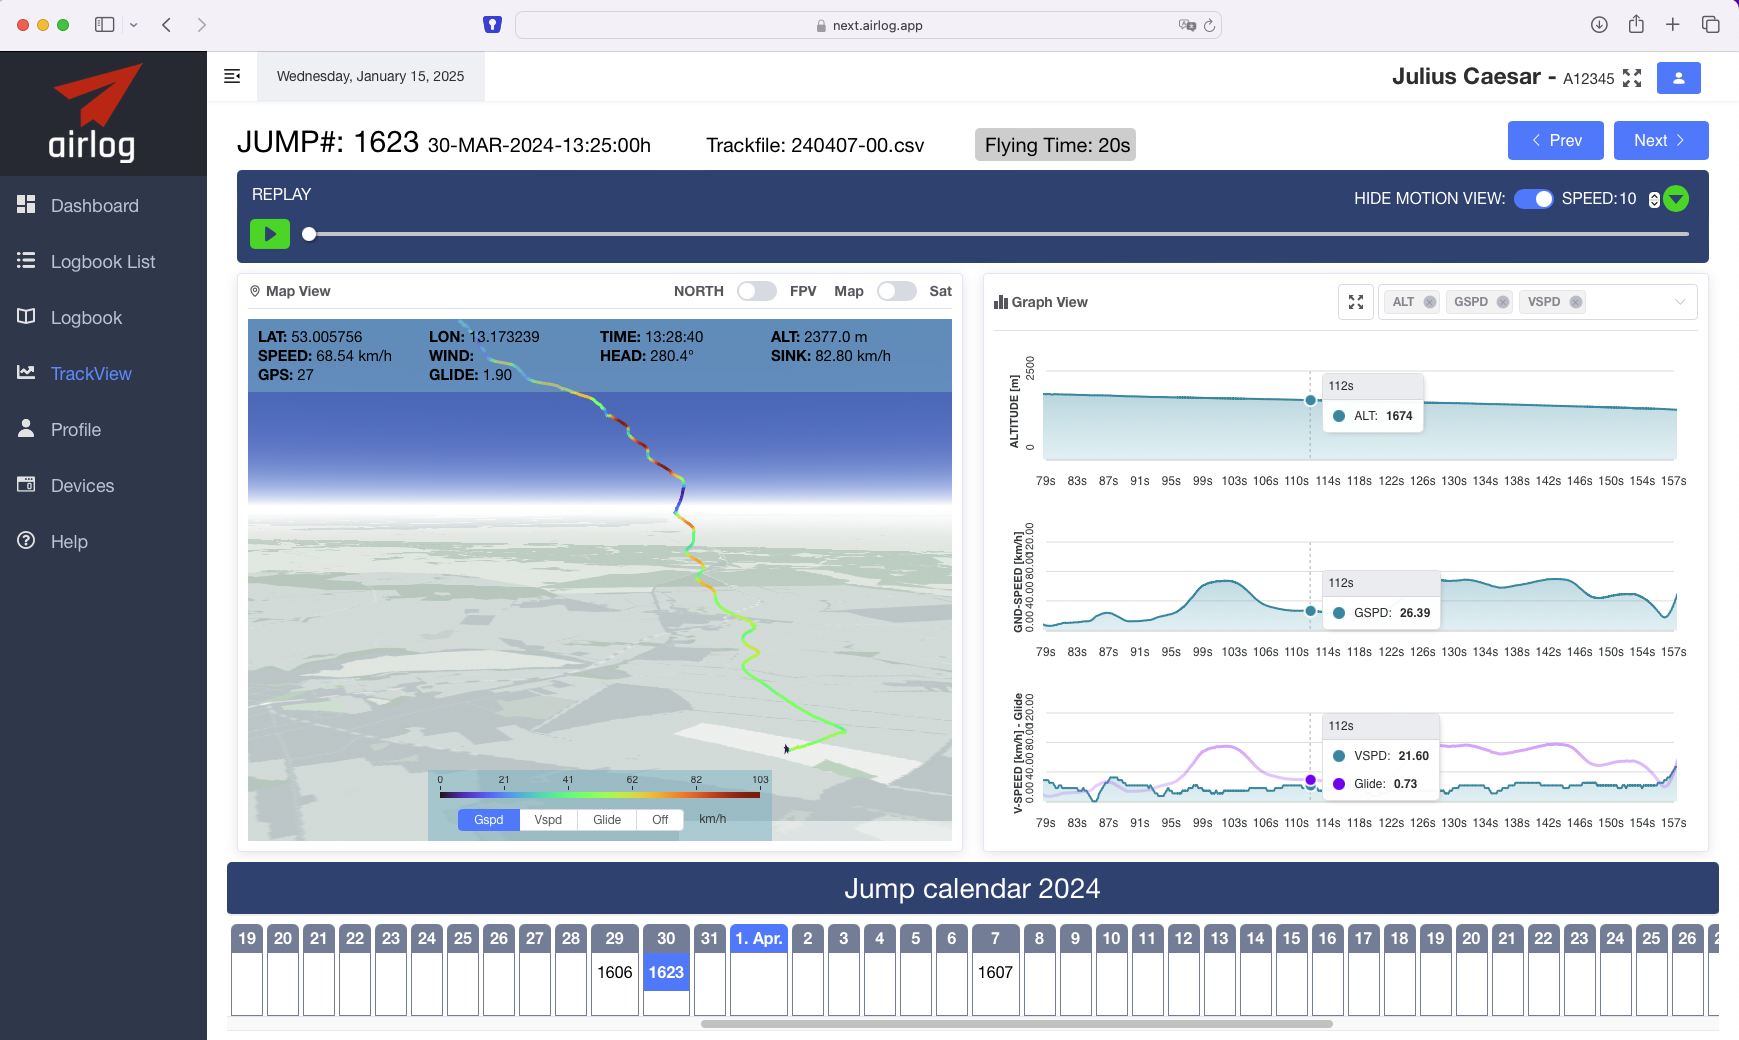This screenshot has width=1739, height=1040.
Task: Remove the VSPD graph tag
Action: 1576,302
